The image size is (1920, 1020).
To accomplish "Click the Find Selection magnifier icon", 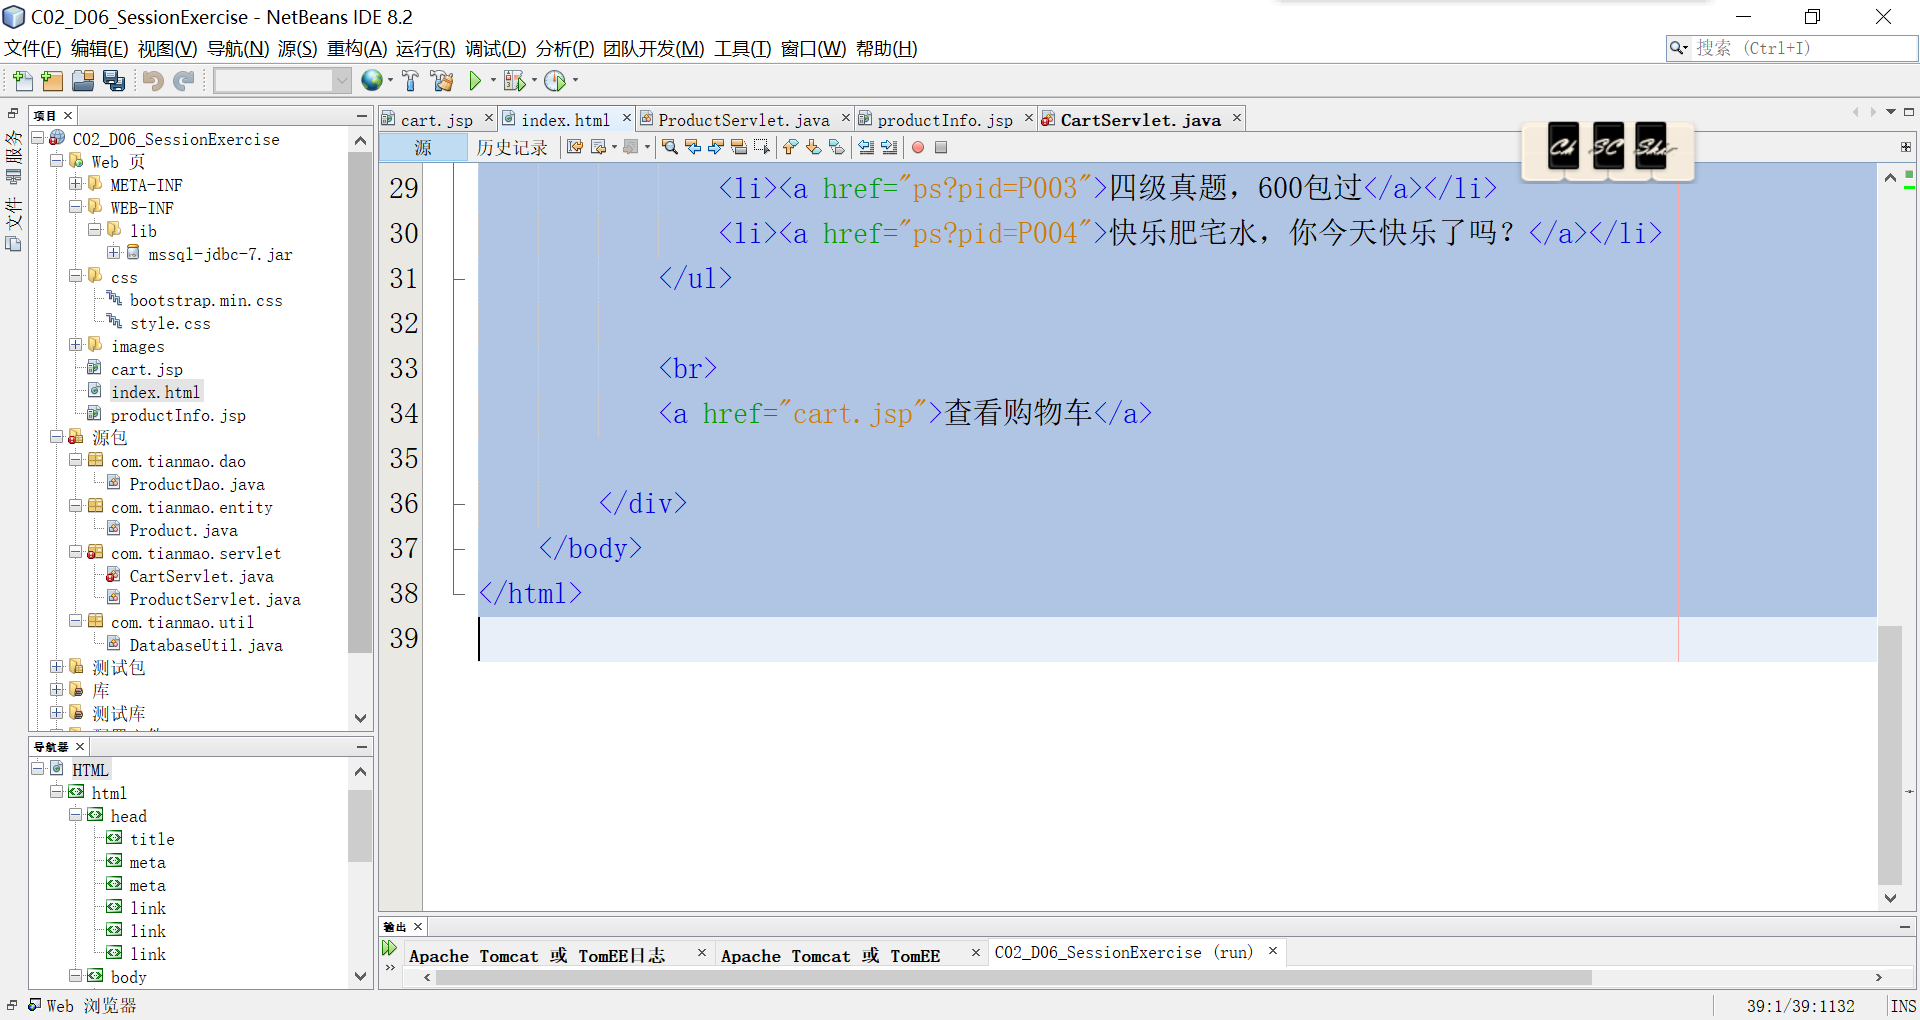I will pyautogui.click(x=670, y=147).
